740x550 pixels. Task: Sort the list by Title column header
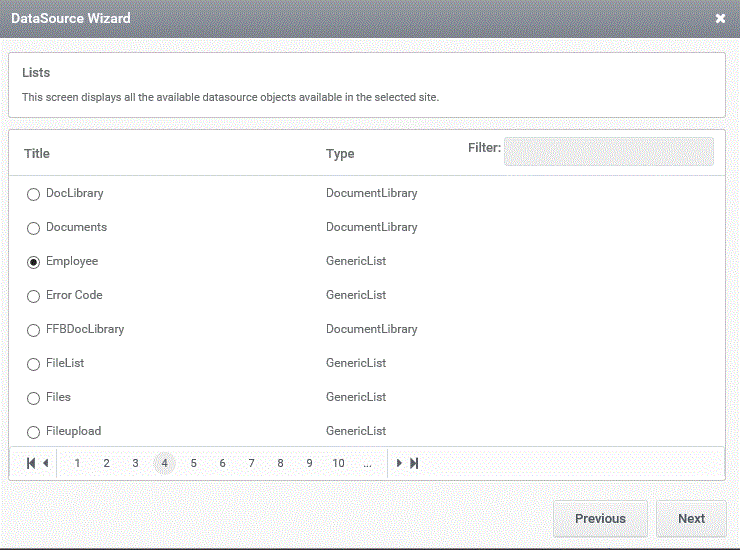pos(37,153)
